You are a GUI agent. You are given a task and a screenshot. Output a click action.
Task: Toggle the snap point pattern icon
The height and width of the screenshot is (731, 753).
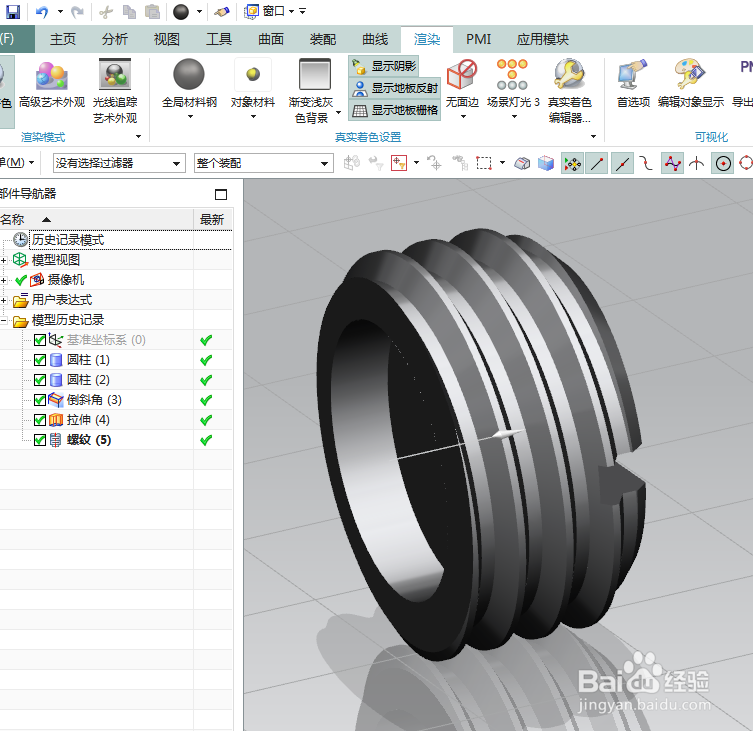[572, 163]
